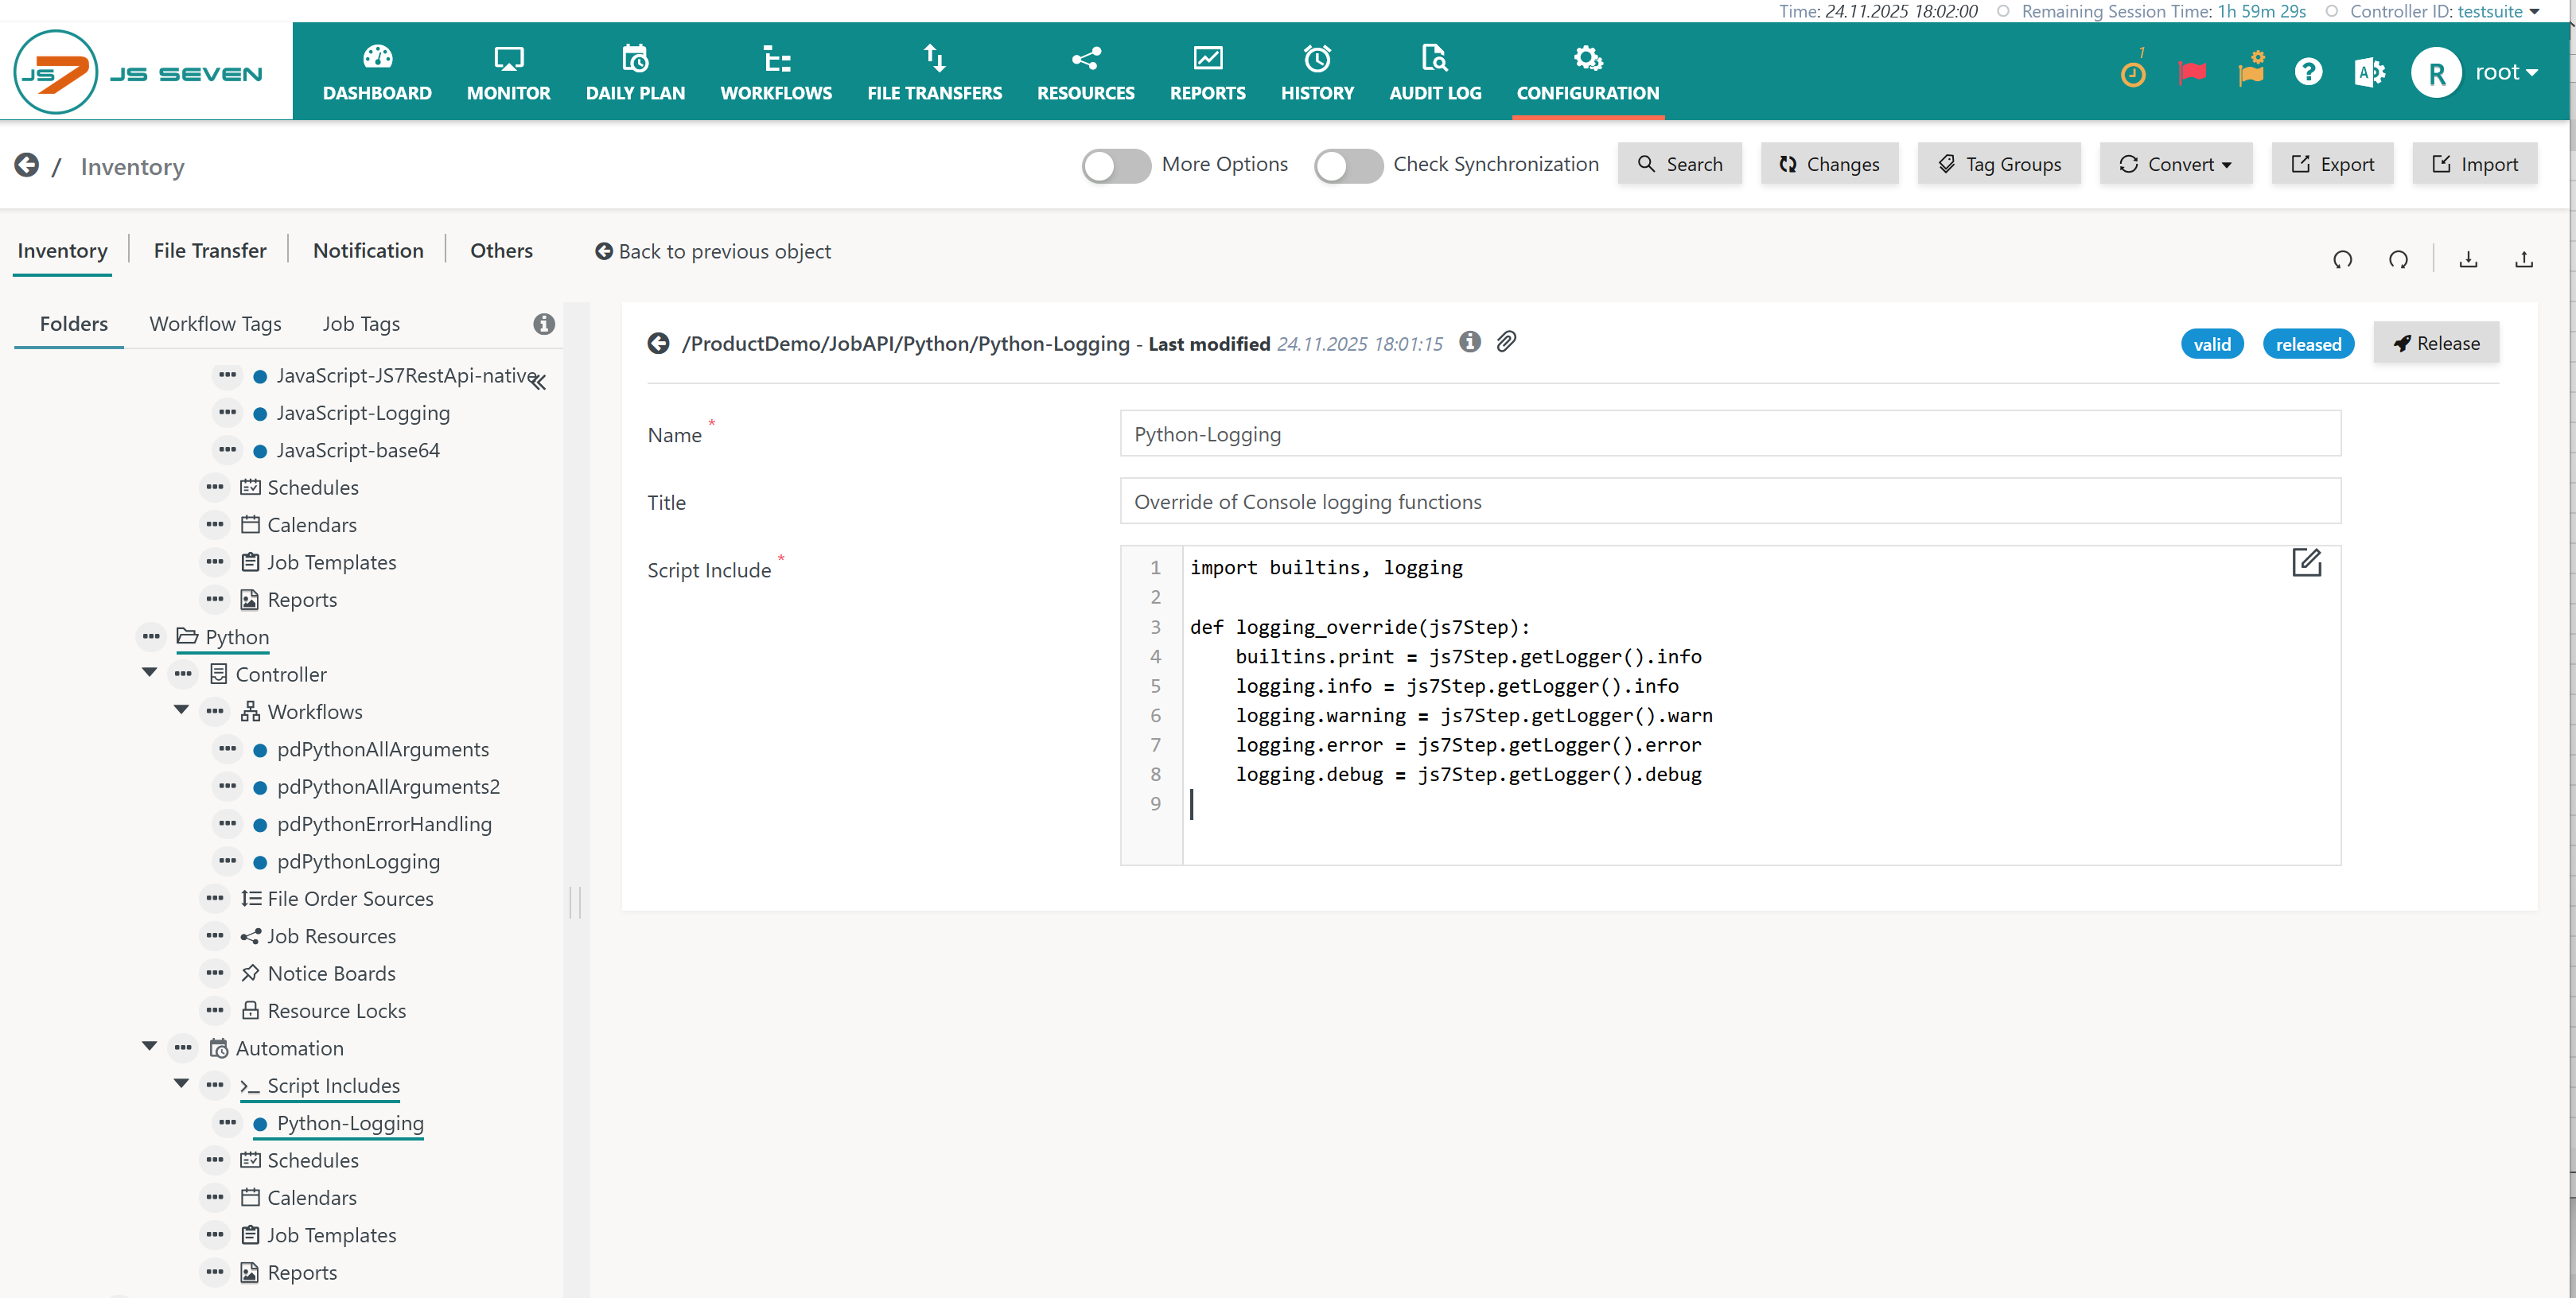Collapse the Script Includes tree node
Screen dimensions: 2576x1298
tap(181, 1084)
